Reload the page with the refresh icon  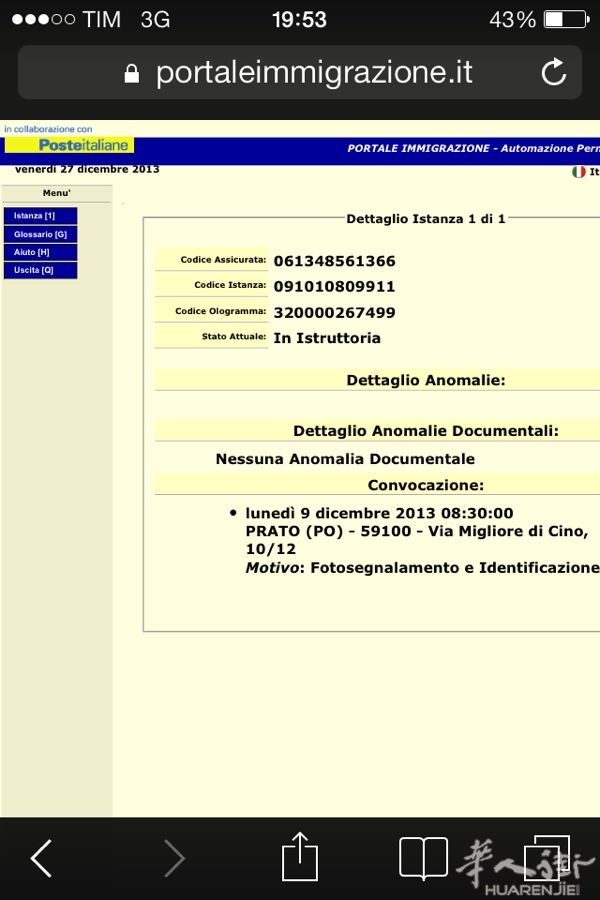pos(553,72)
